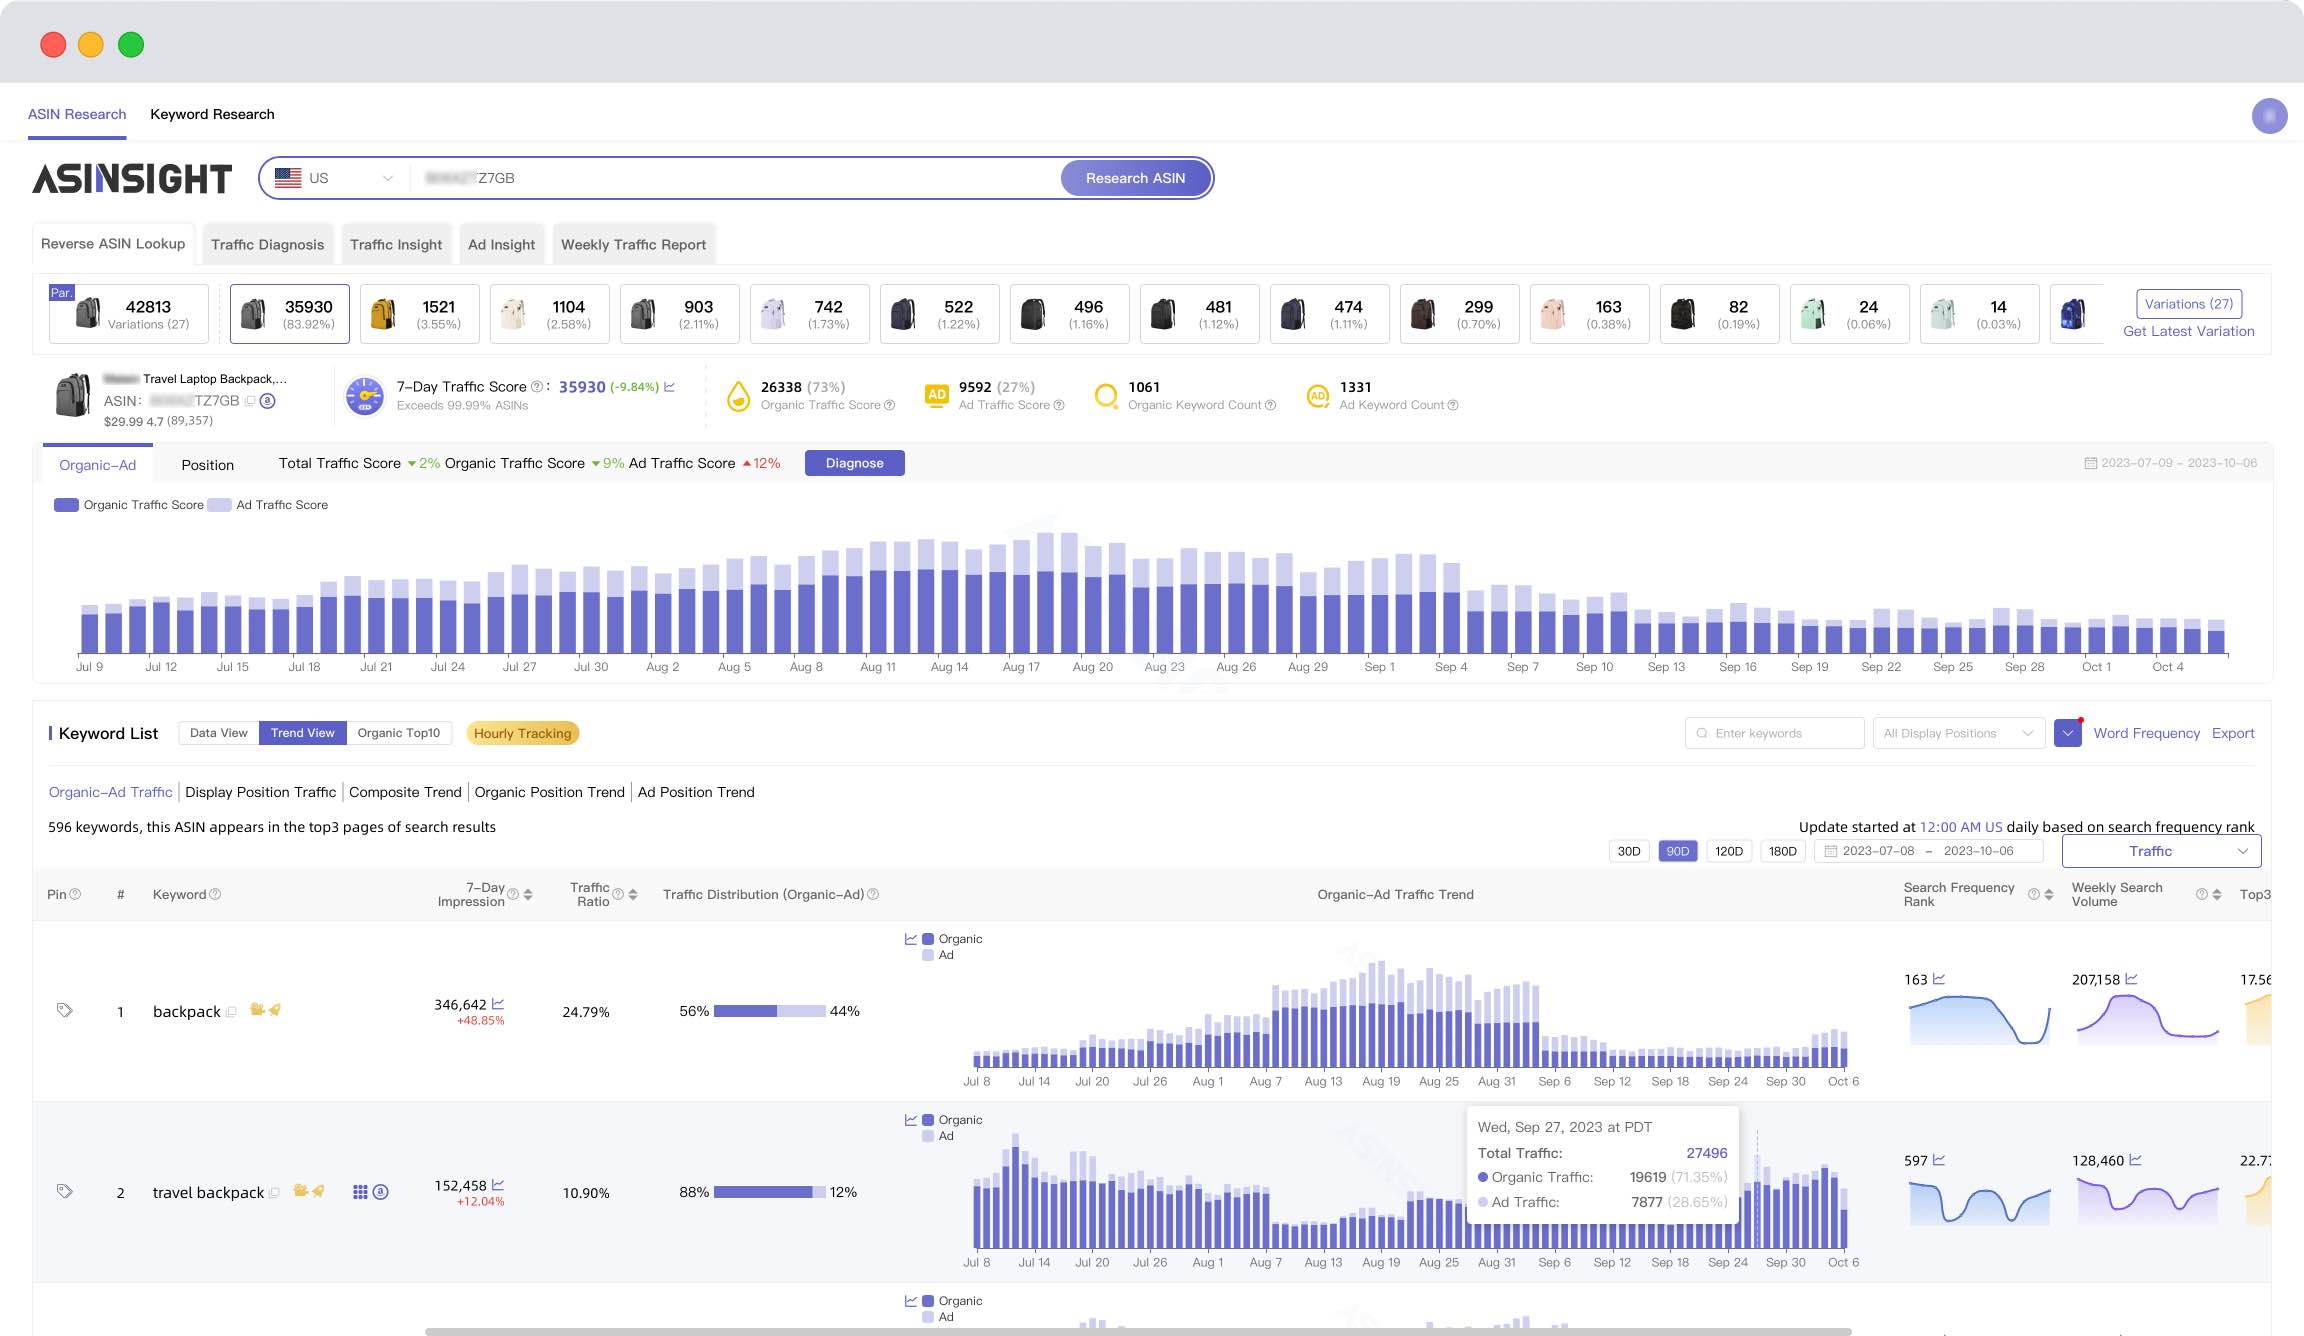Select the pink backpack 163 variation

[1589, 314]
